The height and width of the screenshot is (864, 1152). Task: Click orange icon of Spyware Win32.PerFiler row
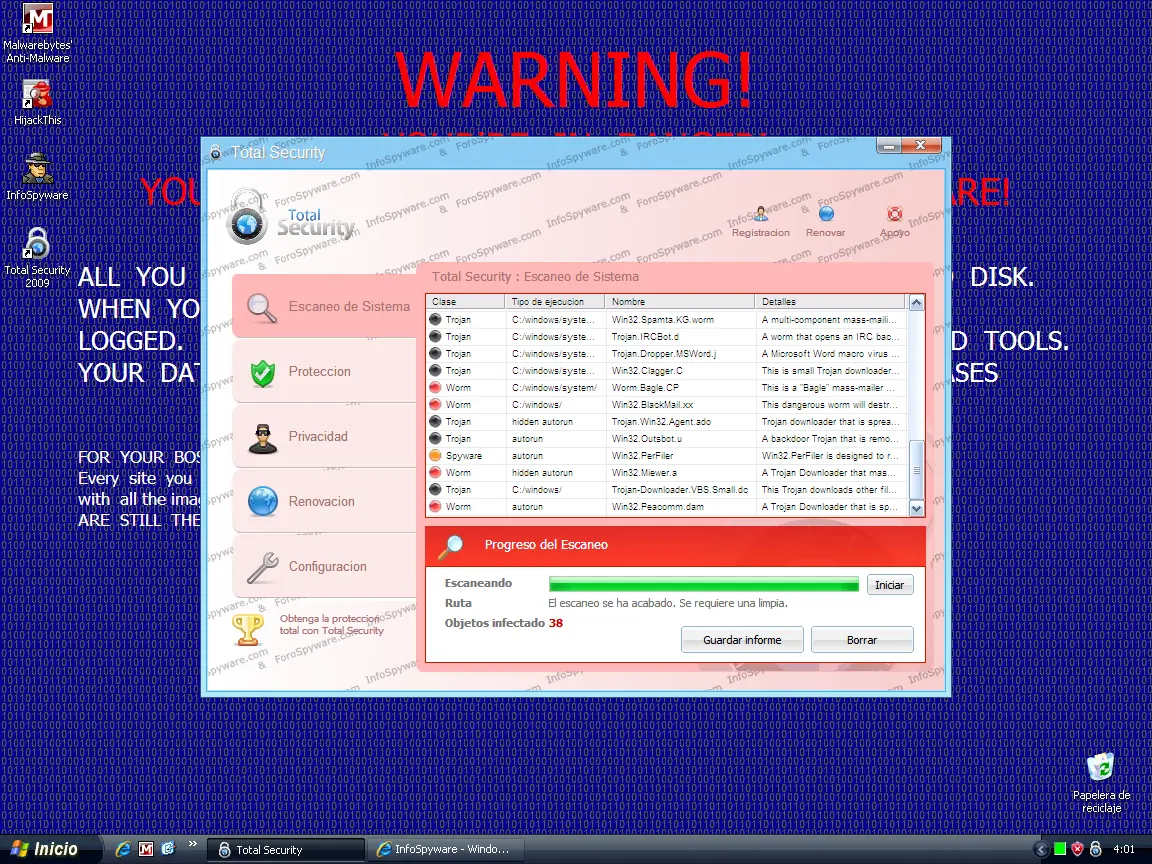[x=435, y=456]
